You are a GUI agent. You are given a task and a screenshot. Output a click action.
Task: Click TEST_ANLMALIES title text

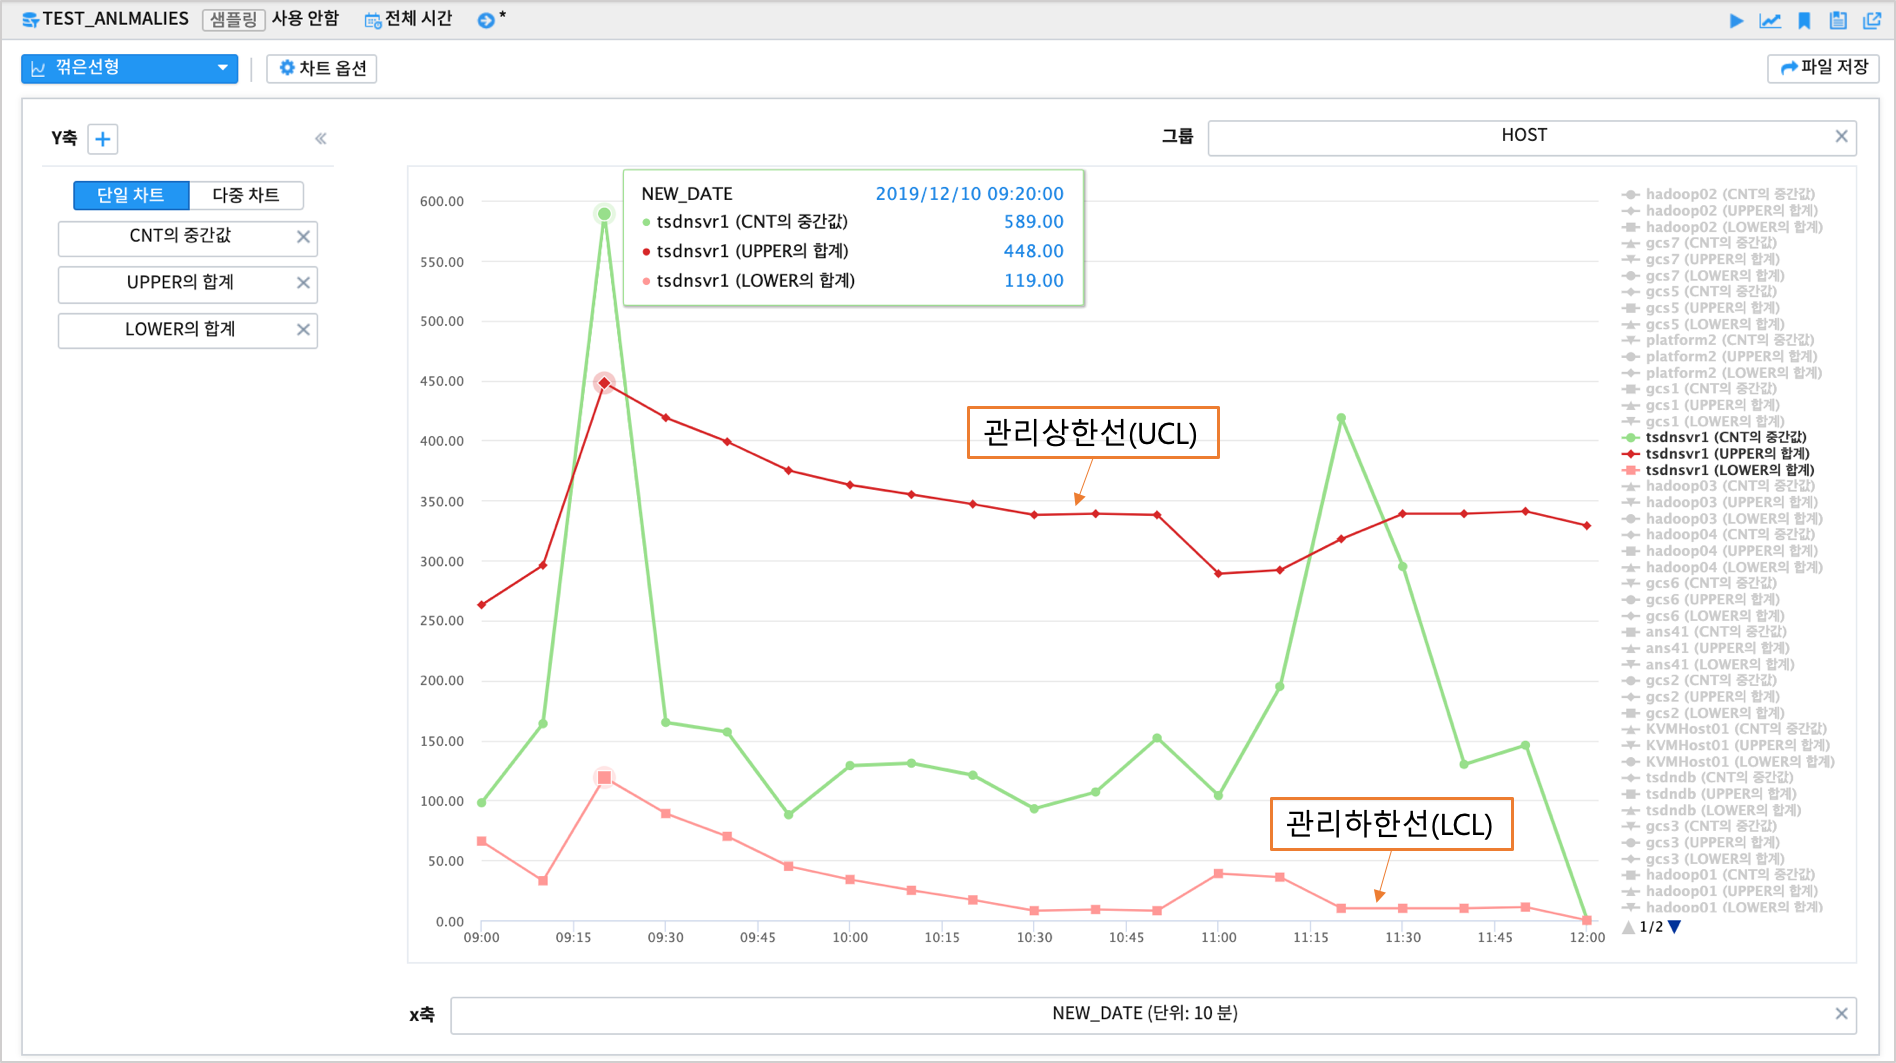(115, 19)
